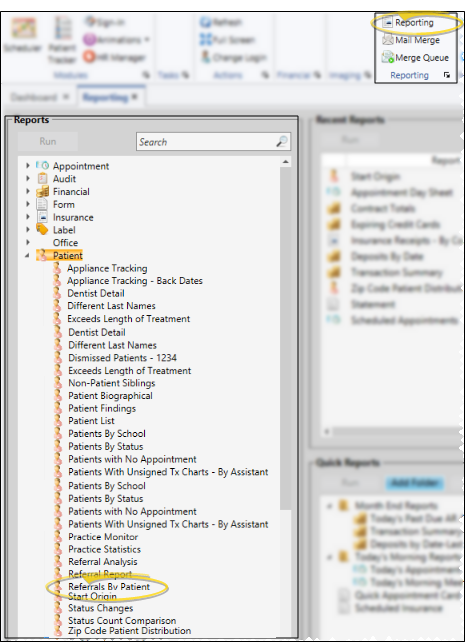Expand the Appointment report category
Viewport: 465px width, 643px height.
tap(27, 166)
